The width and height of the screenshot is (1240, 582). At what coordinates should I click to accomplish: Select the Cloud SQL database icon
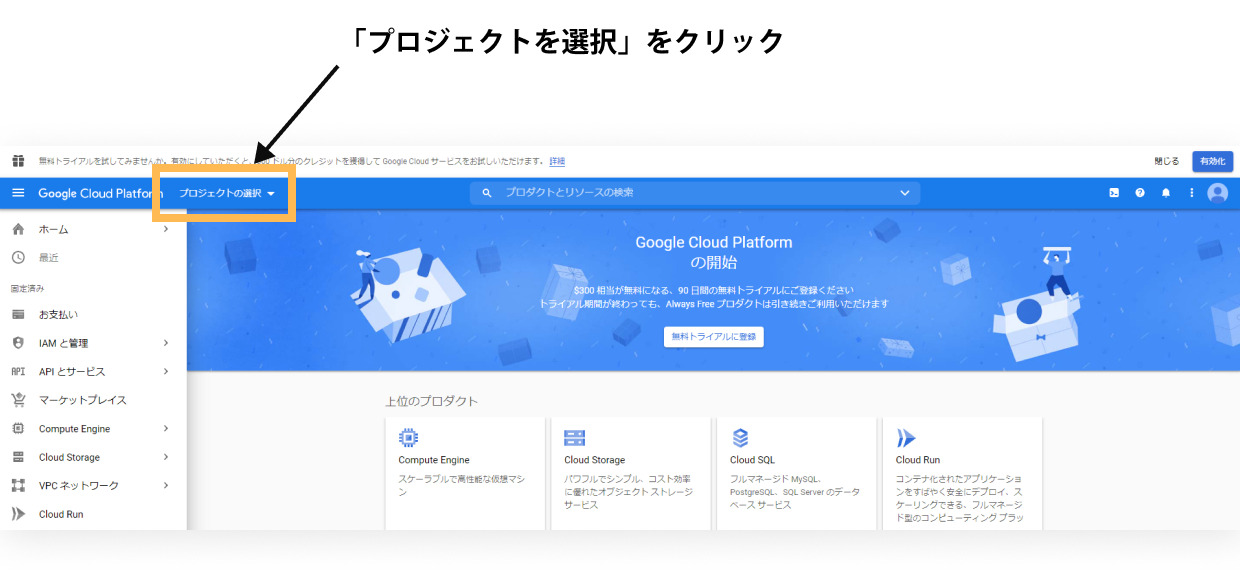point(739,437)
